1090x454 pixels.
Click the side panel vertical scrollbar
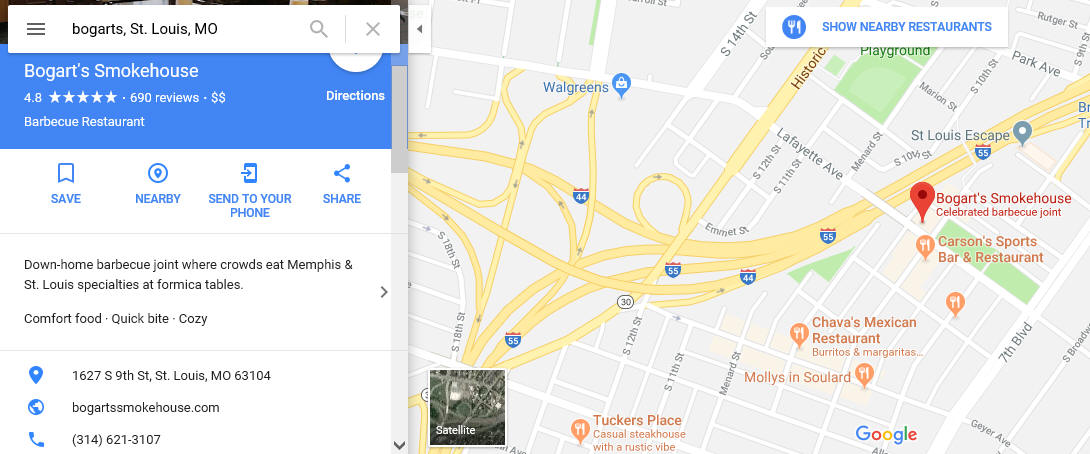[x=399, y=118]
